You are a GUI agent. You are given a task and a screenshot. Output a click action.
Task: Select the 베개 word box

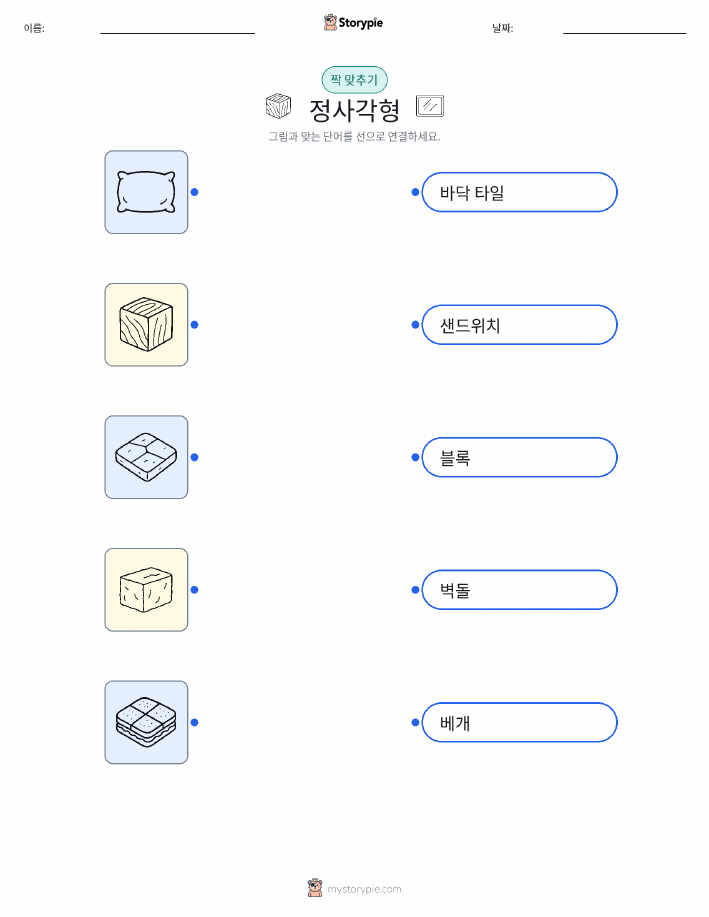(x=519, y=722)
